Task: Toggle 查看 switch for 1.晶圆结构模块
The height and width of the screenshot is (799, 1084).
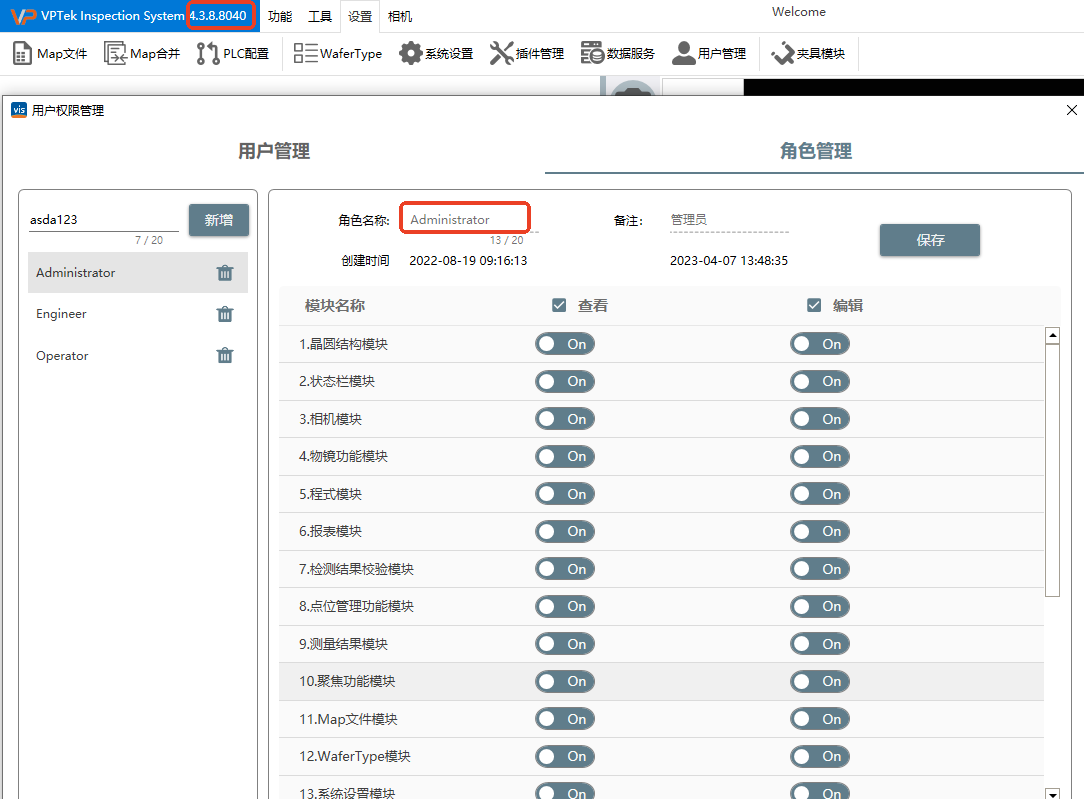Action: coord(565,344)
